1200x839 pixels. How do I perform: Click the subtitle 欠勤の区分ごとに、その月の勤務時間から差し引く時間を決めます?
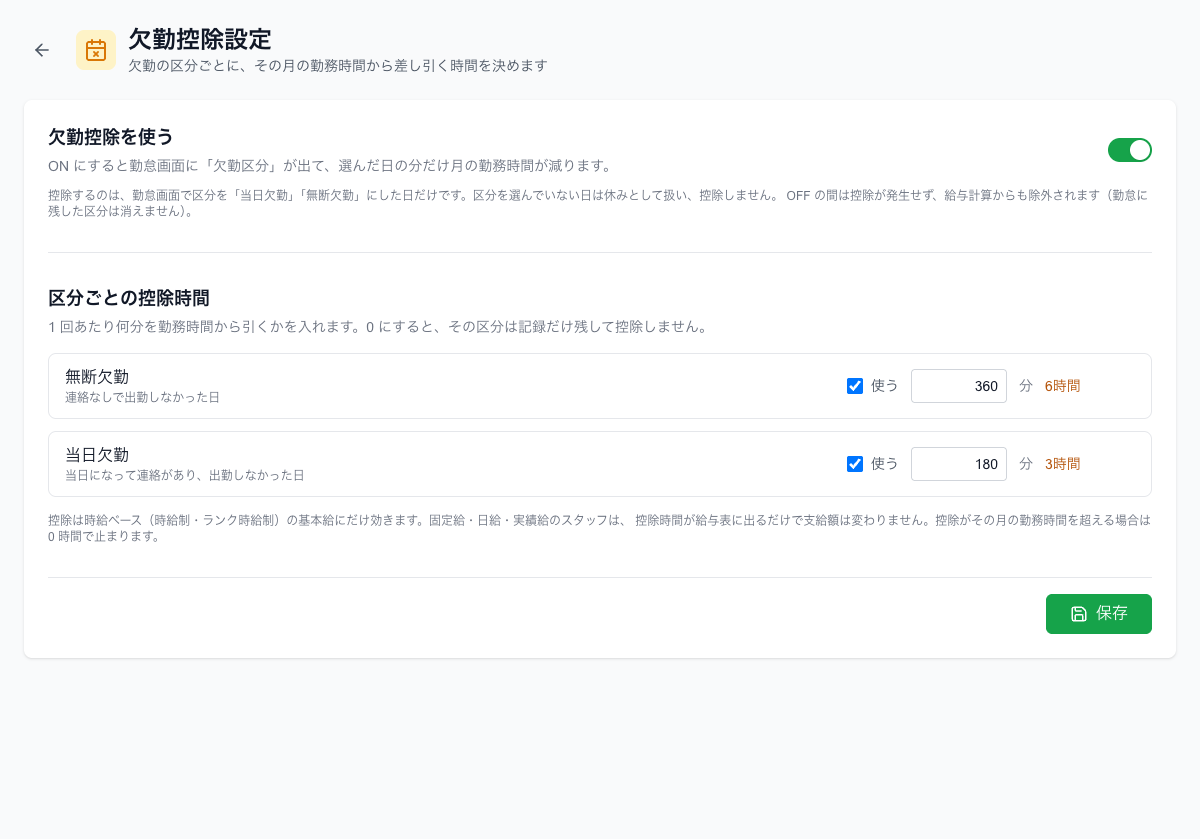pyautogui.click(x=338, y=66)
